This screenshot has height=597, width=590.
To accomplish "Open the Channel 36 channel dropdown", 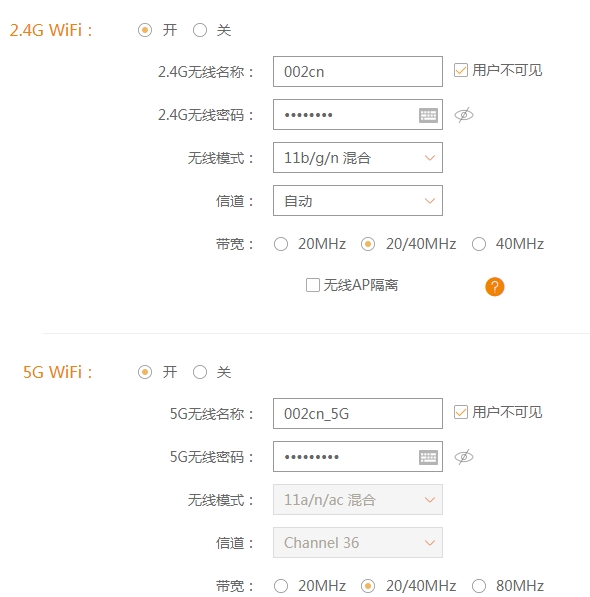I will coord(358,543).
